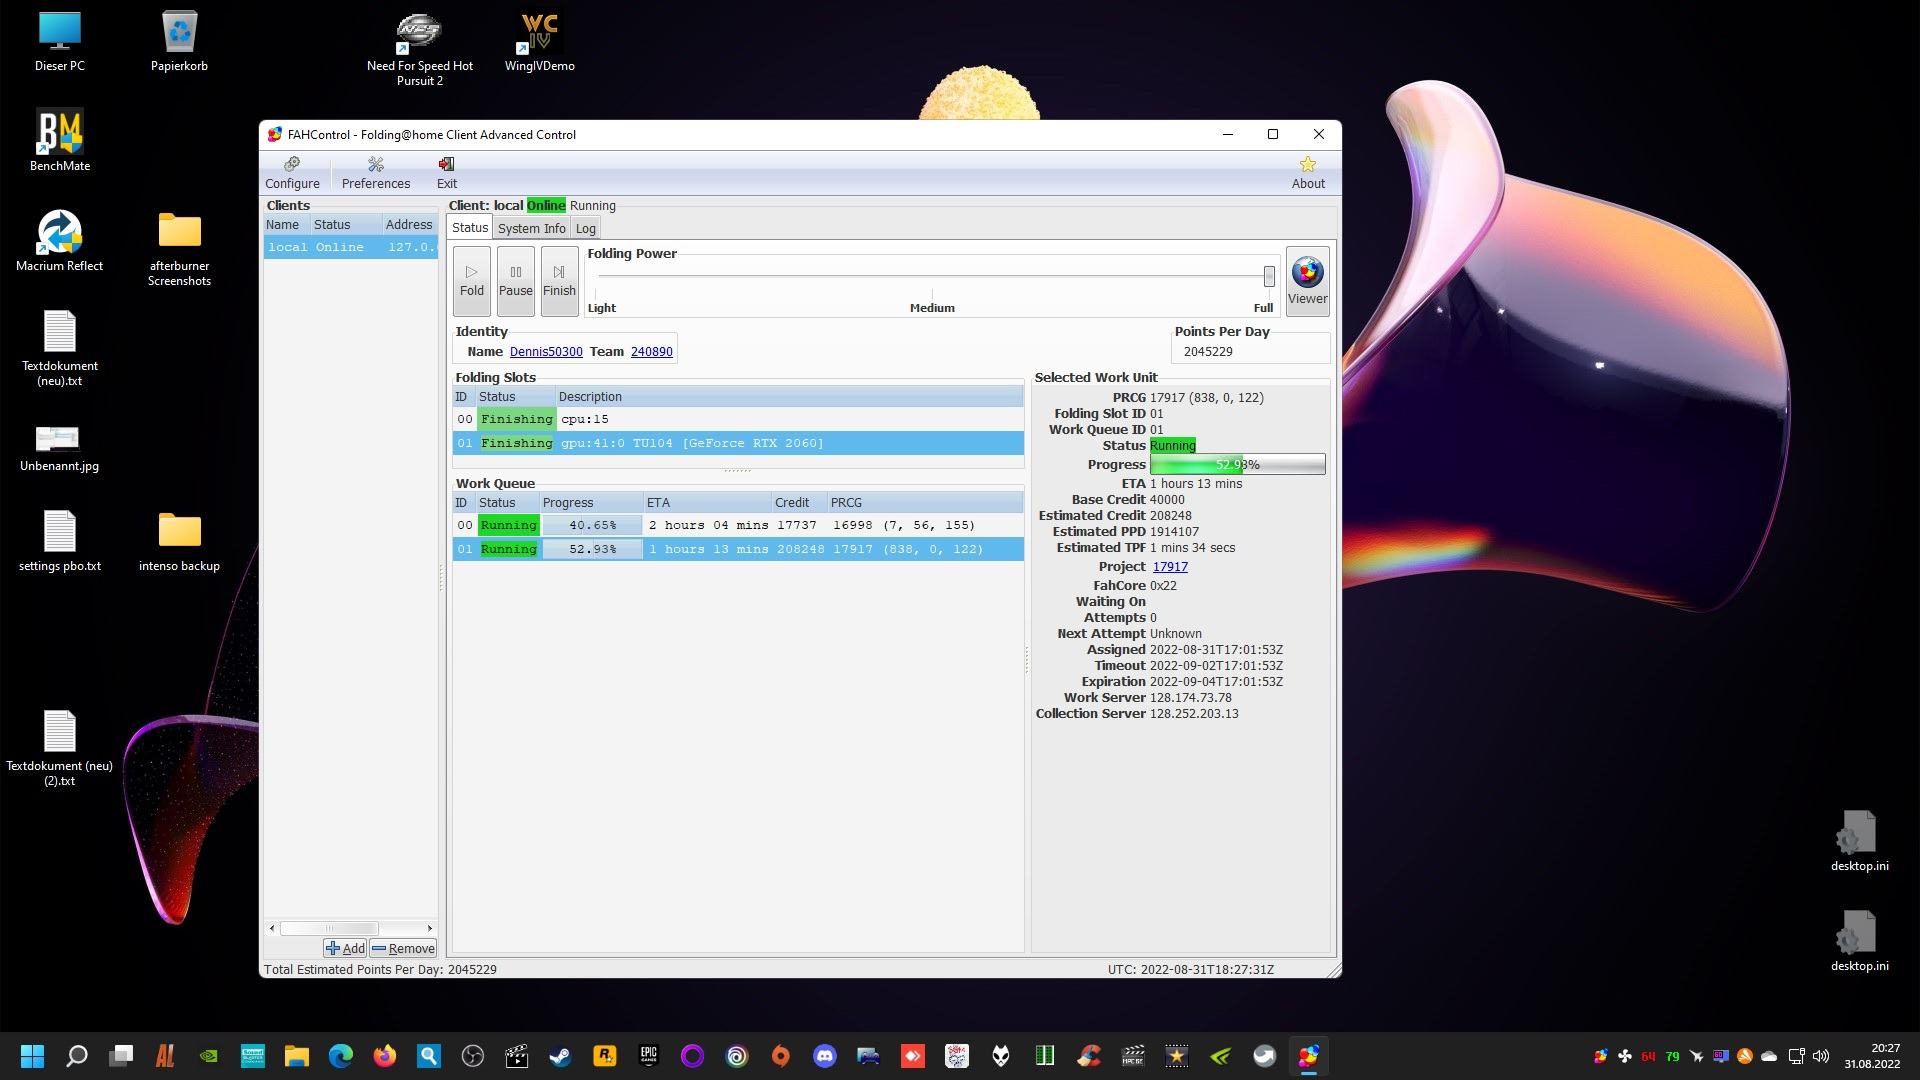
Task: Open team link 240890
Action: click(x=652, y=352)
